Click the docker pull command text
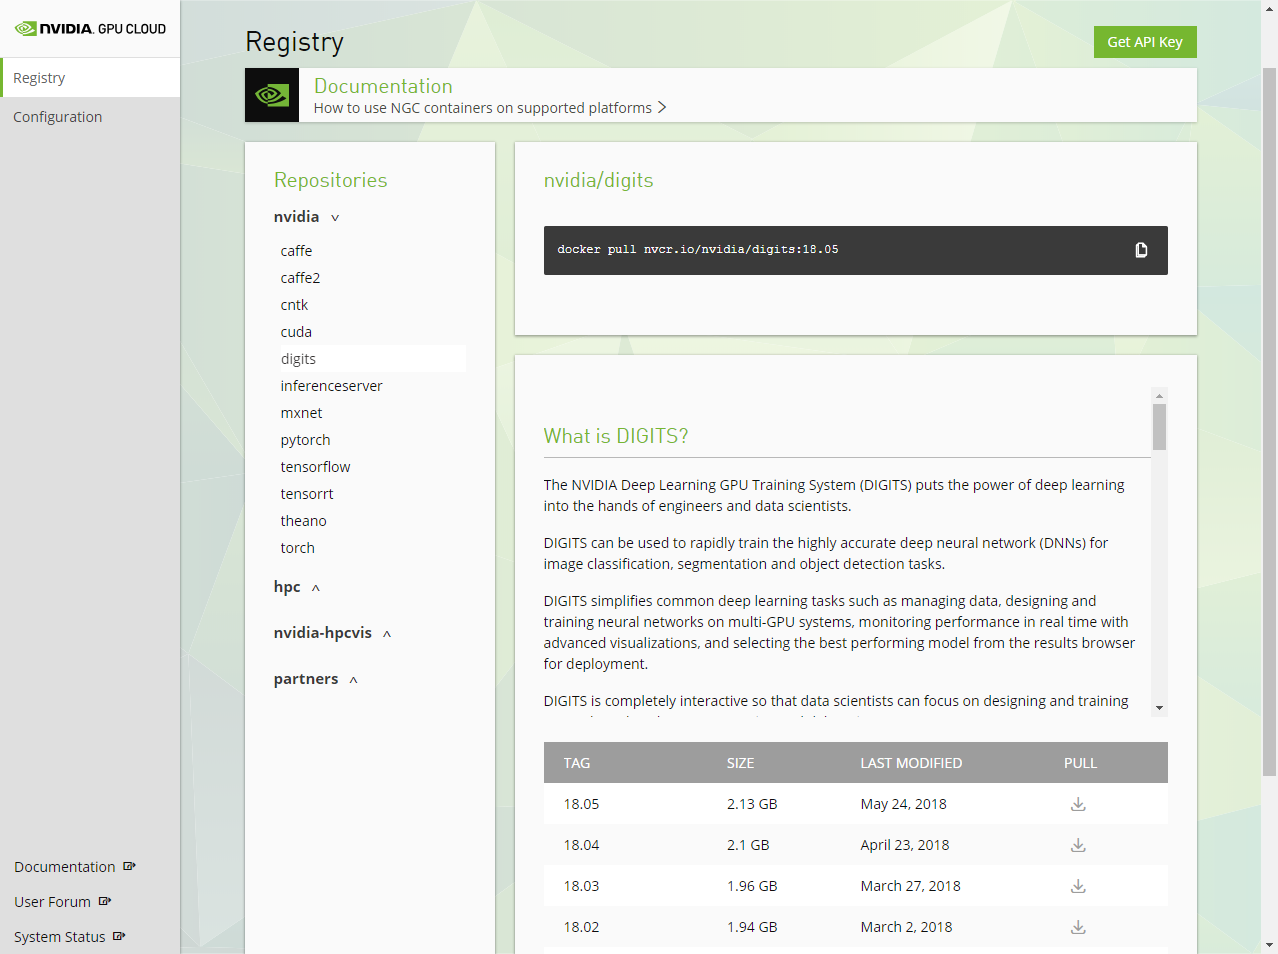The width and height of the screenshot is (1278, 954). point(698,250)
